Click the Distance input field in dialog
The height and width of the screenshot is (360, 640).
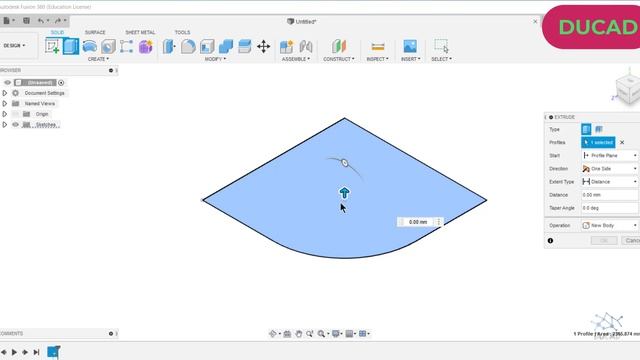(610, 195)
